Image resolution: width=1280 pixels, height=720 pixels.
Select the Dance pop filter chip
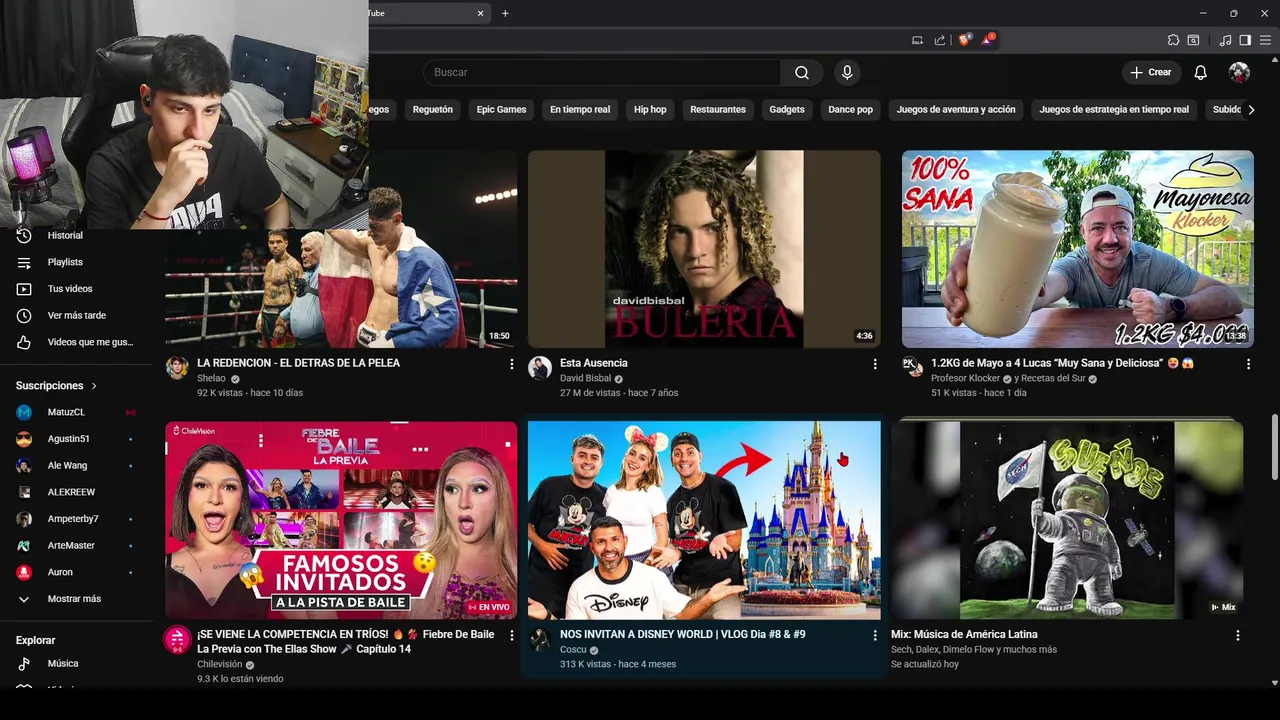850,110
